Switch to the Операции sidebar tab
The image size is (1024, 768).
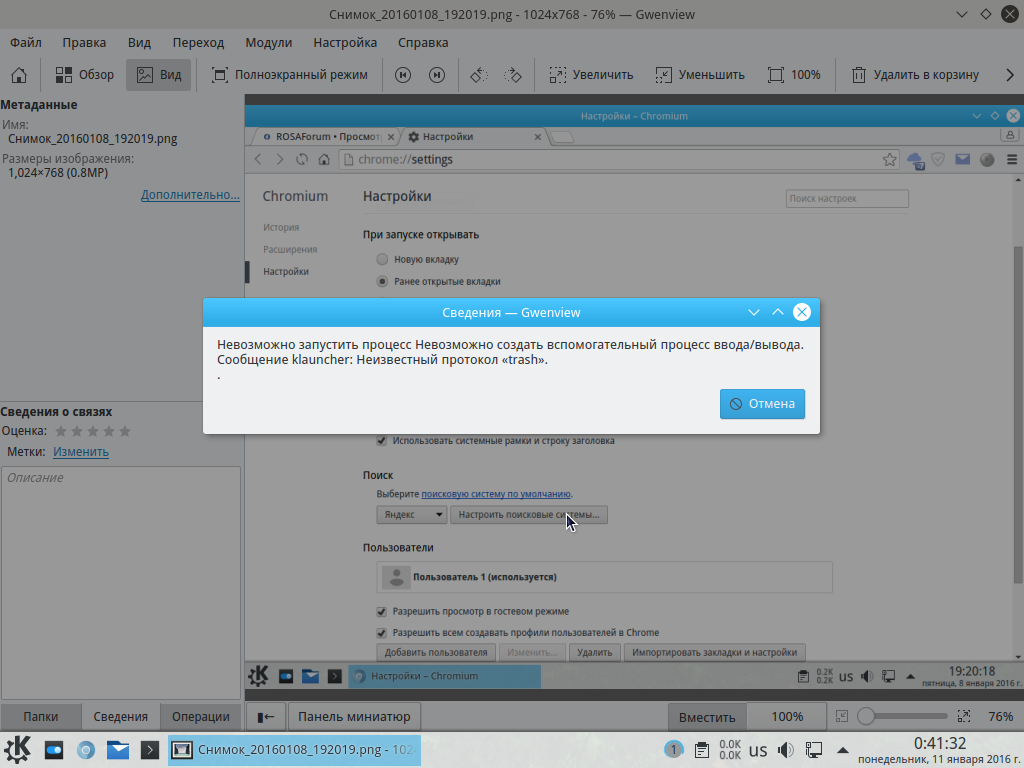click(200, 716)
